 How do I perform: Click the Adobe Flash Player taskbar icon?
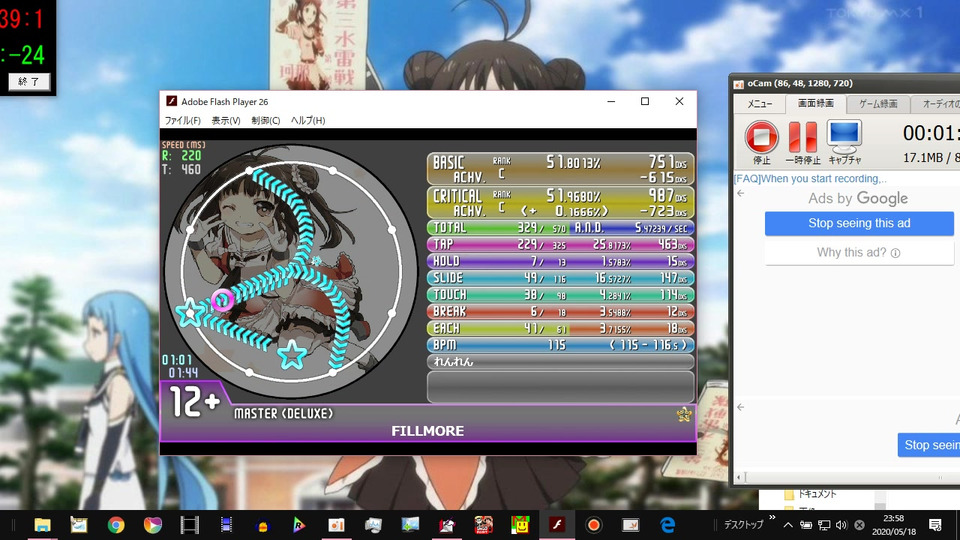click(557, 525)
